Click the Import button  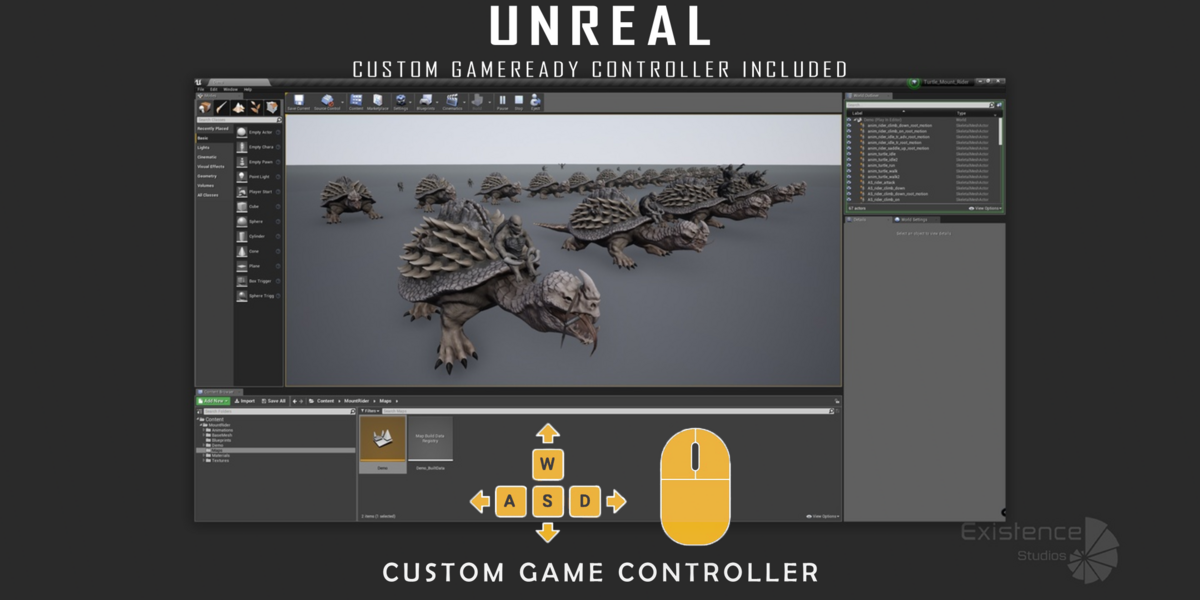(245, 401)
